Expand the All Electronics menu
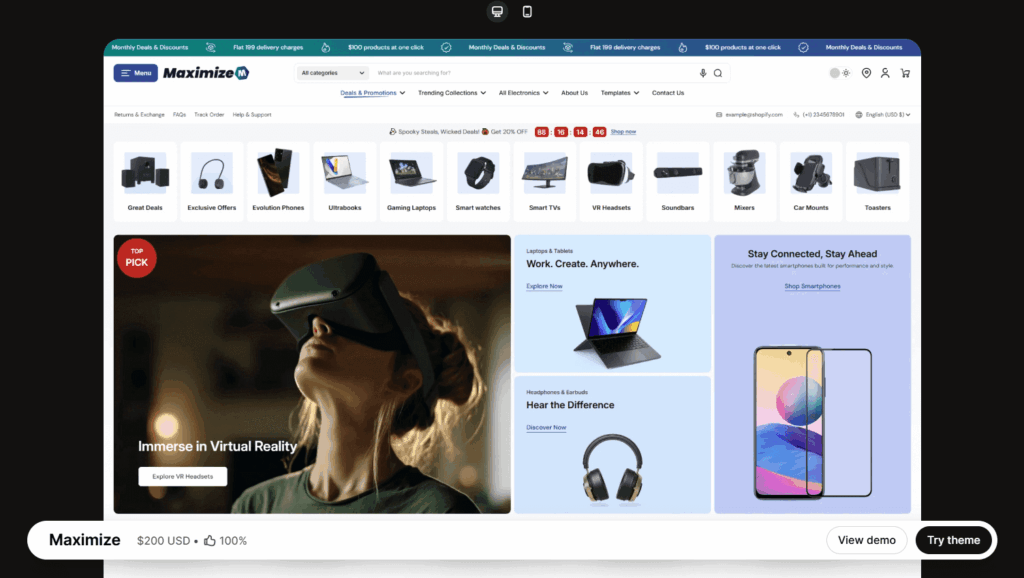1024x578 pixels. click(524, 93)
